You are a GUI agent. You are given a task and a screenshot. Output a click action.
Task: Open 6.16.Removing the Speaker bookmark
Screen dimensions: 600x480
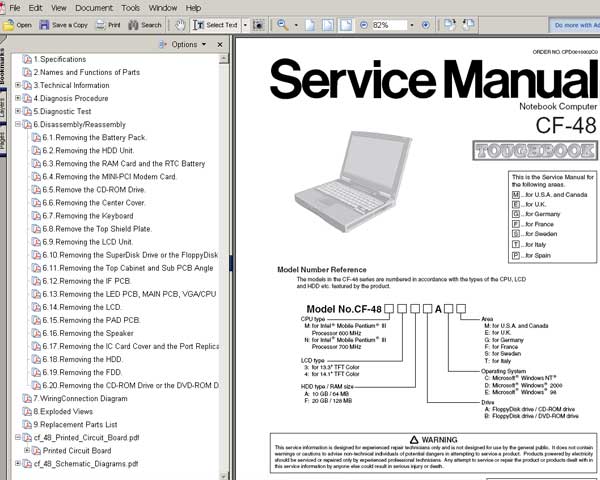coord(88,333)
